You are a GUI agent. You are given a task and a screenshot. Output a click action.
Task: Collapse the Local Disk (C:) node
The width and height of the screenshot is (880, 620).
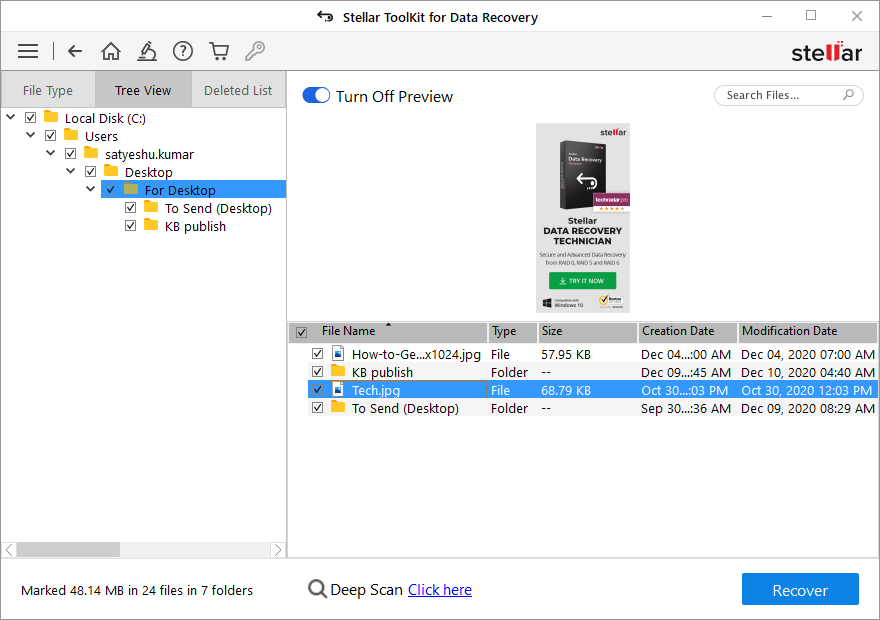click(x=11, y=118)
